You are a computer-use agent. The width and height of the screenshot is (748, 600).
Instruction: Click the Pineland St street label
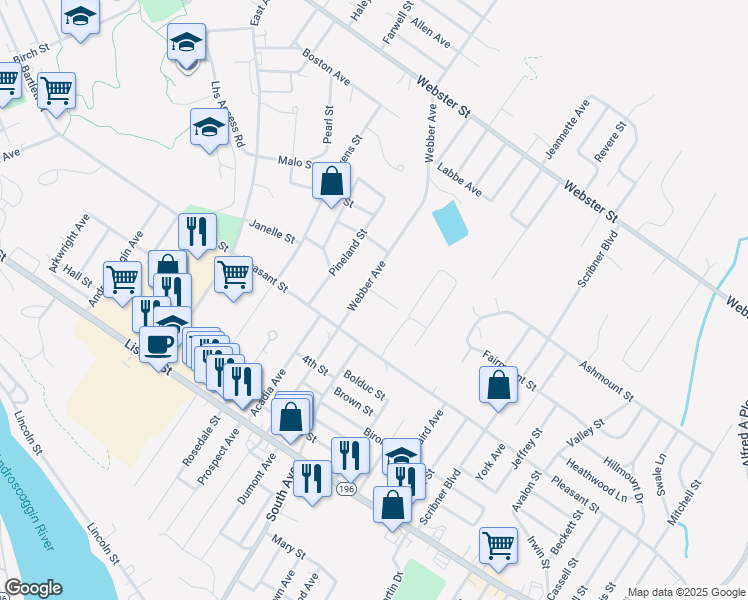point(348,252)
